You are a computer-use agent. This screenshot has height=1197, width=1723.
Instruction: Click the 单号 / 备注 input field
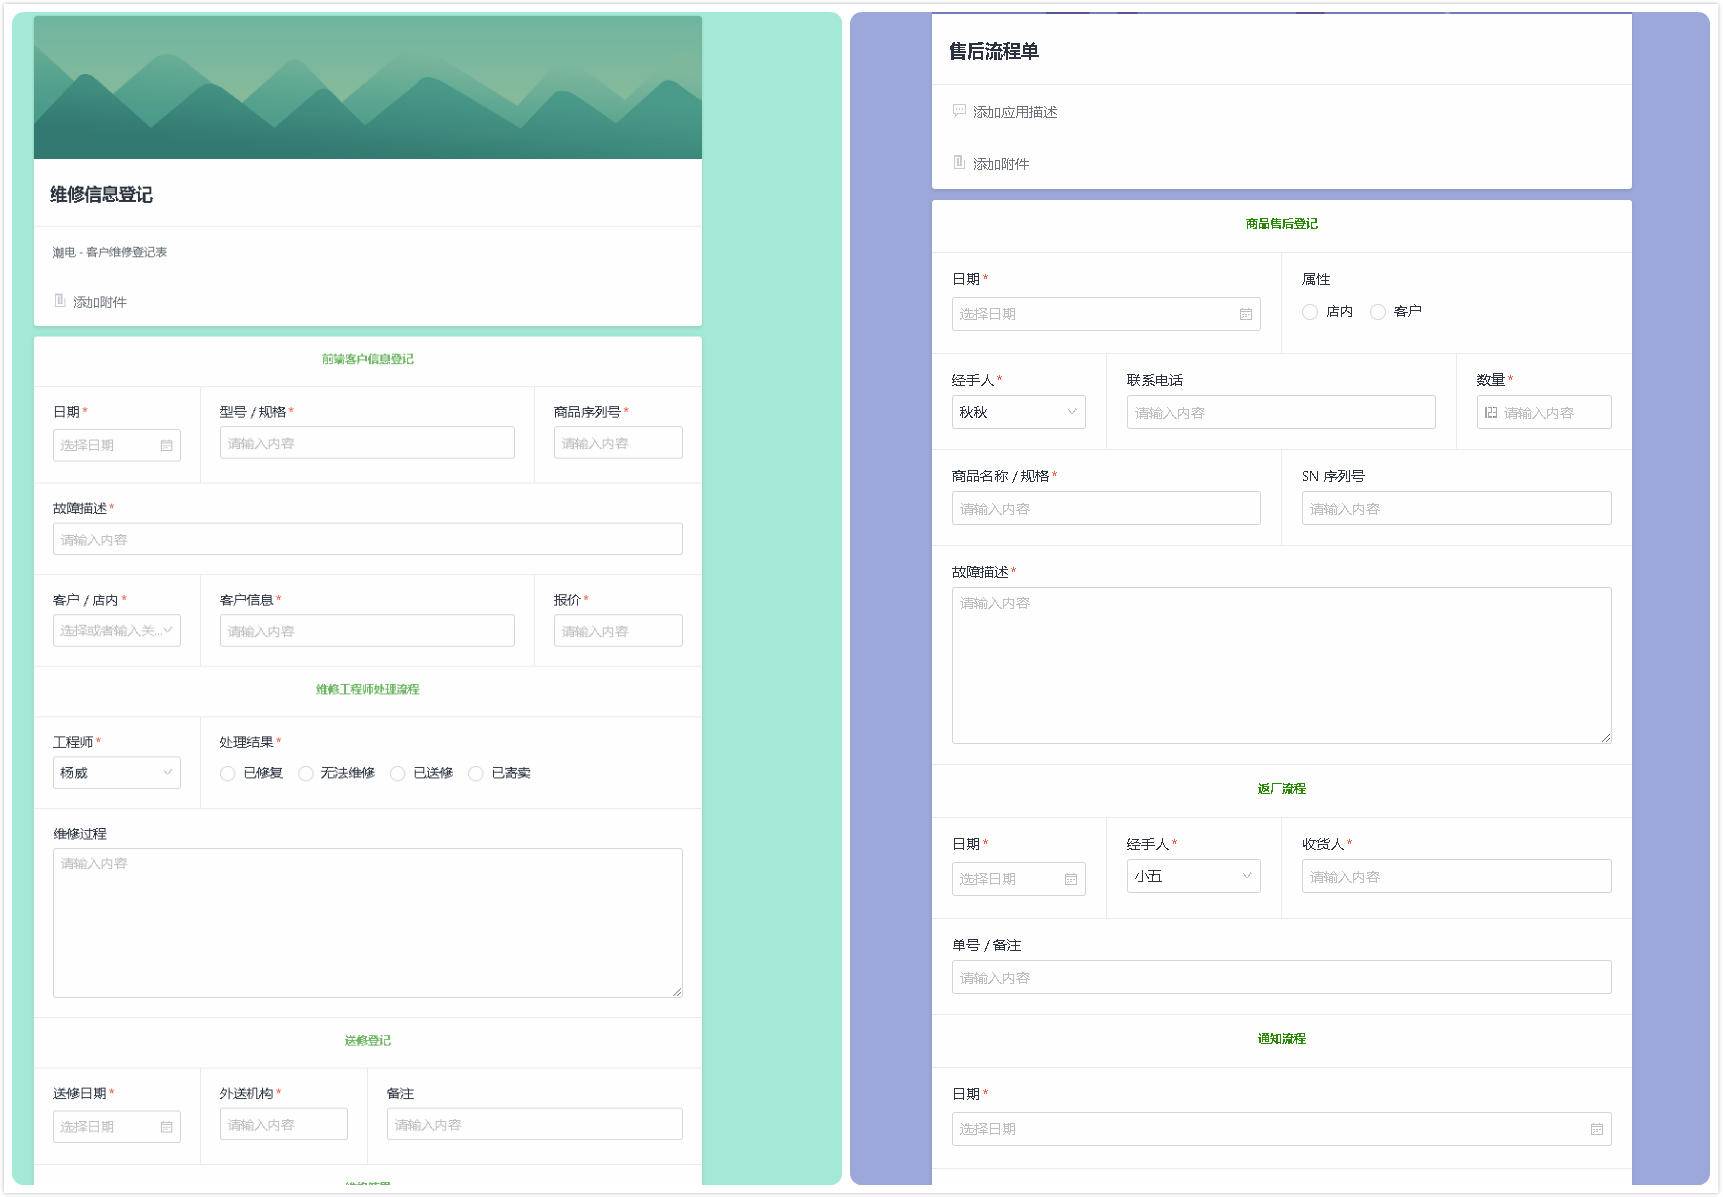tap(1280, 977)
